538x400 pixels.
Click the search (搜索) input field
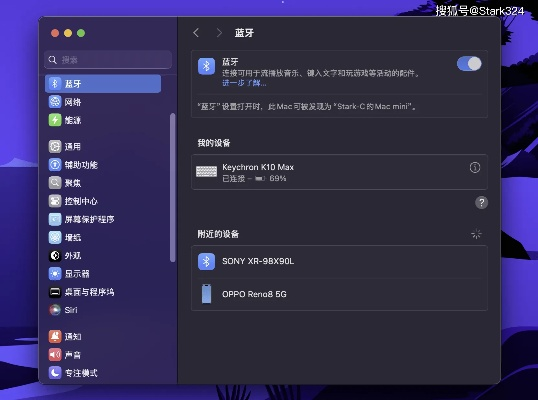coord(108,60)
